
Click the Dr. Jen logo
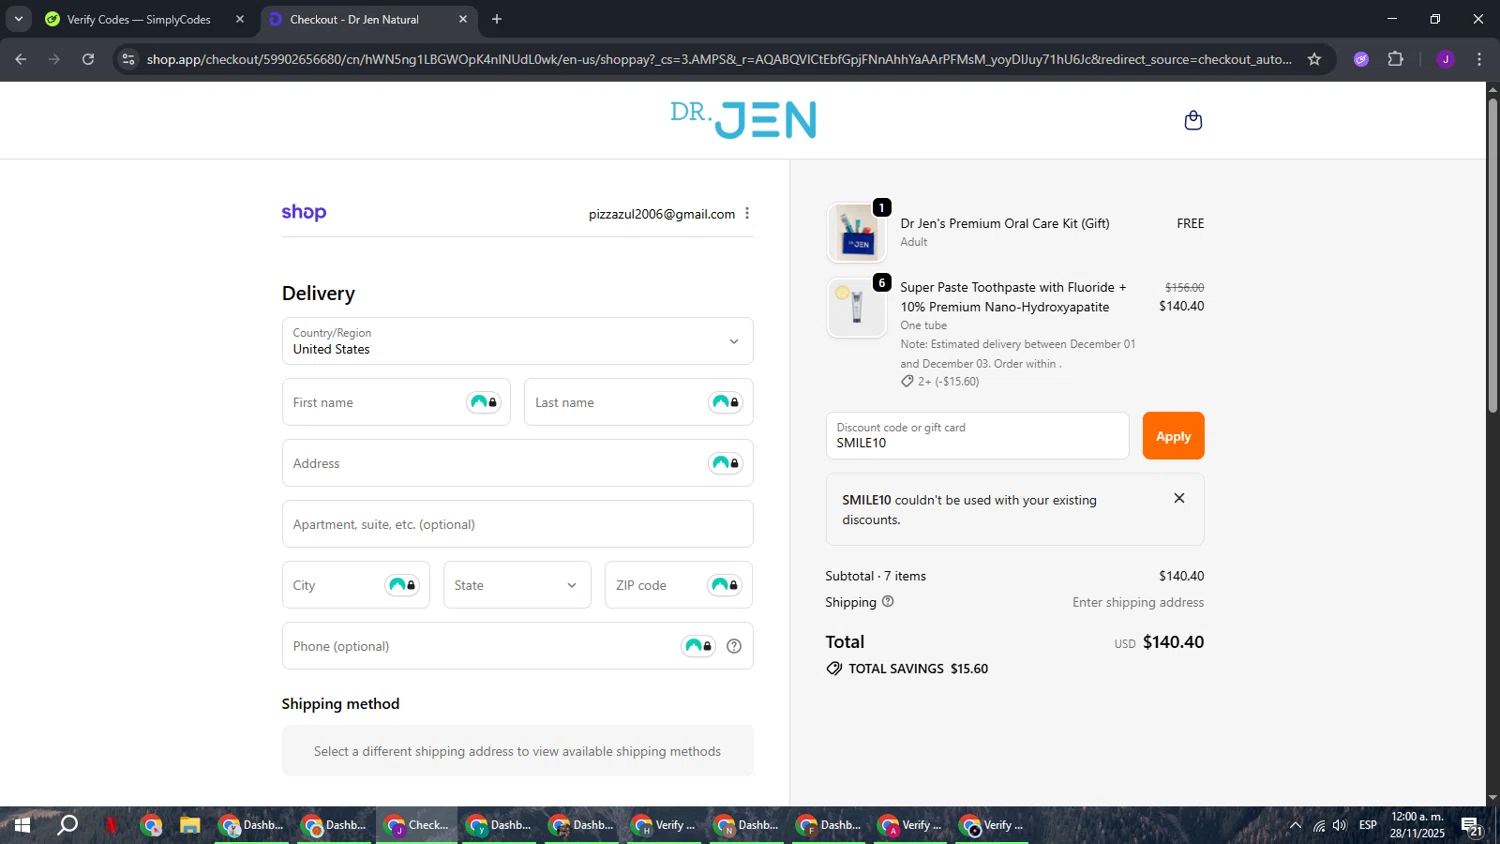tap(743, 120)
